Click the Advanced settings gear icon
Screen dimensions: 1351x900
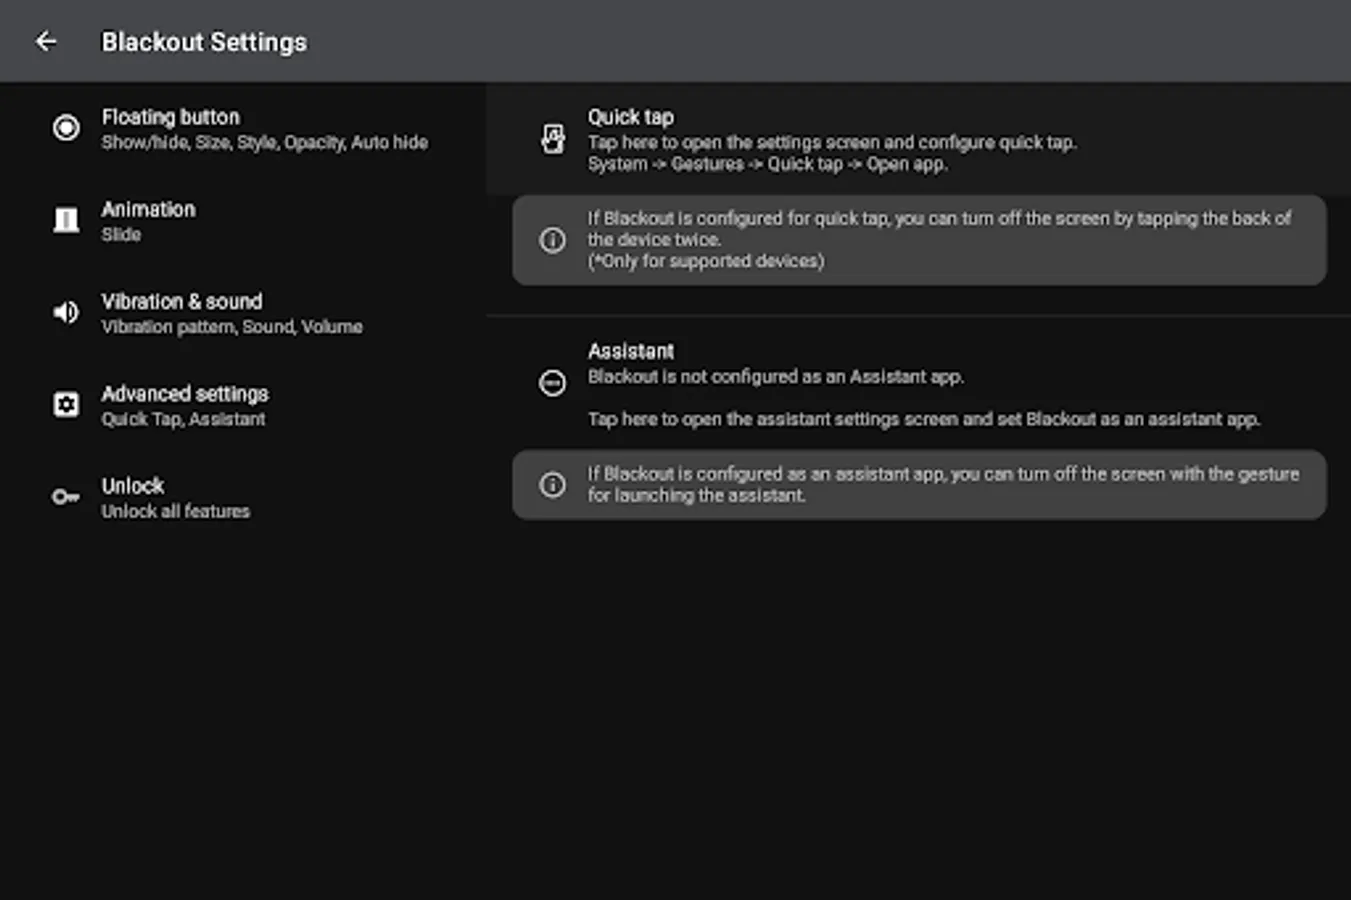pyautogui.click(x=66, y=405)
